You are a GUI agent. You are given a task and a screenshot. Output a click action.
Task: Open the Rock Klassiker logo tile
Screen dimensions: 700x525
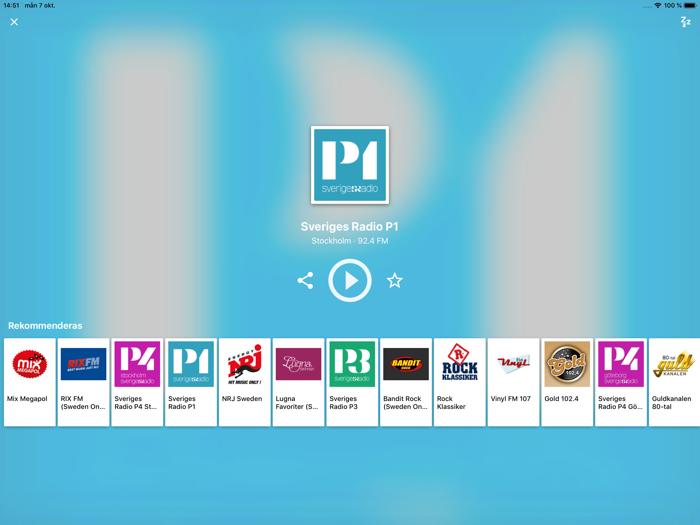pos(460,364)
